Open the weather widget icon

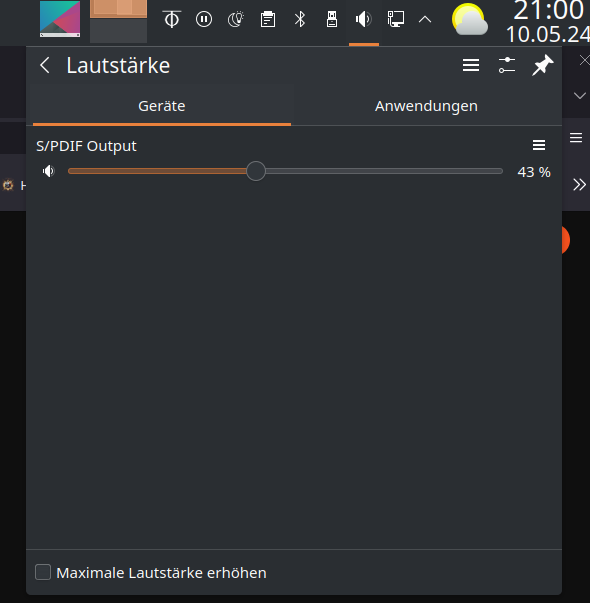tap(470, 19)
